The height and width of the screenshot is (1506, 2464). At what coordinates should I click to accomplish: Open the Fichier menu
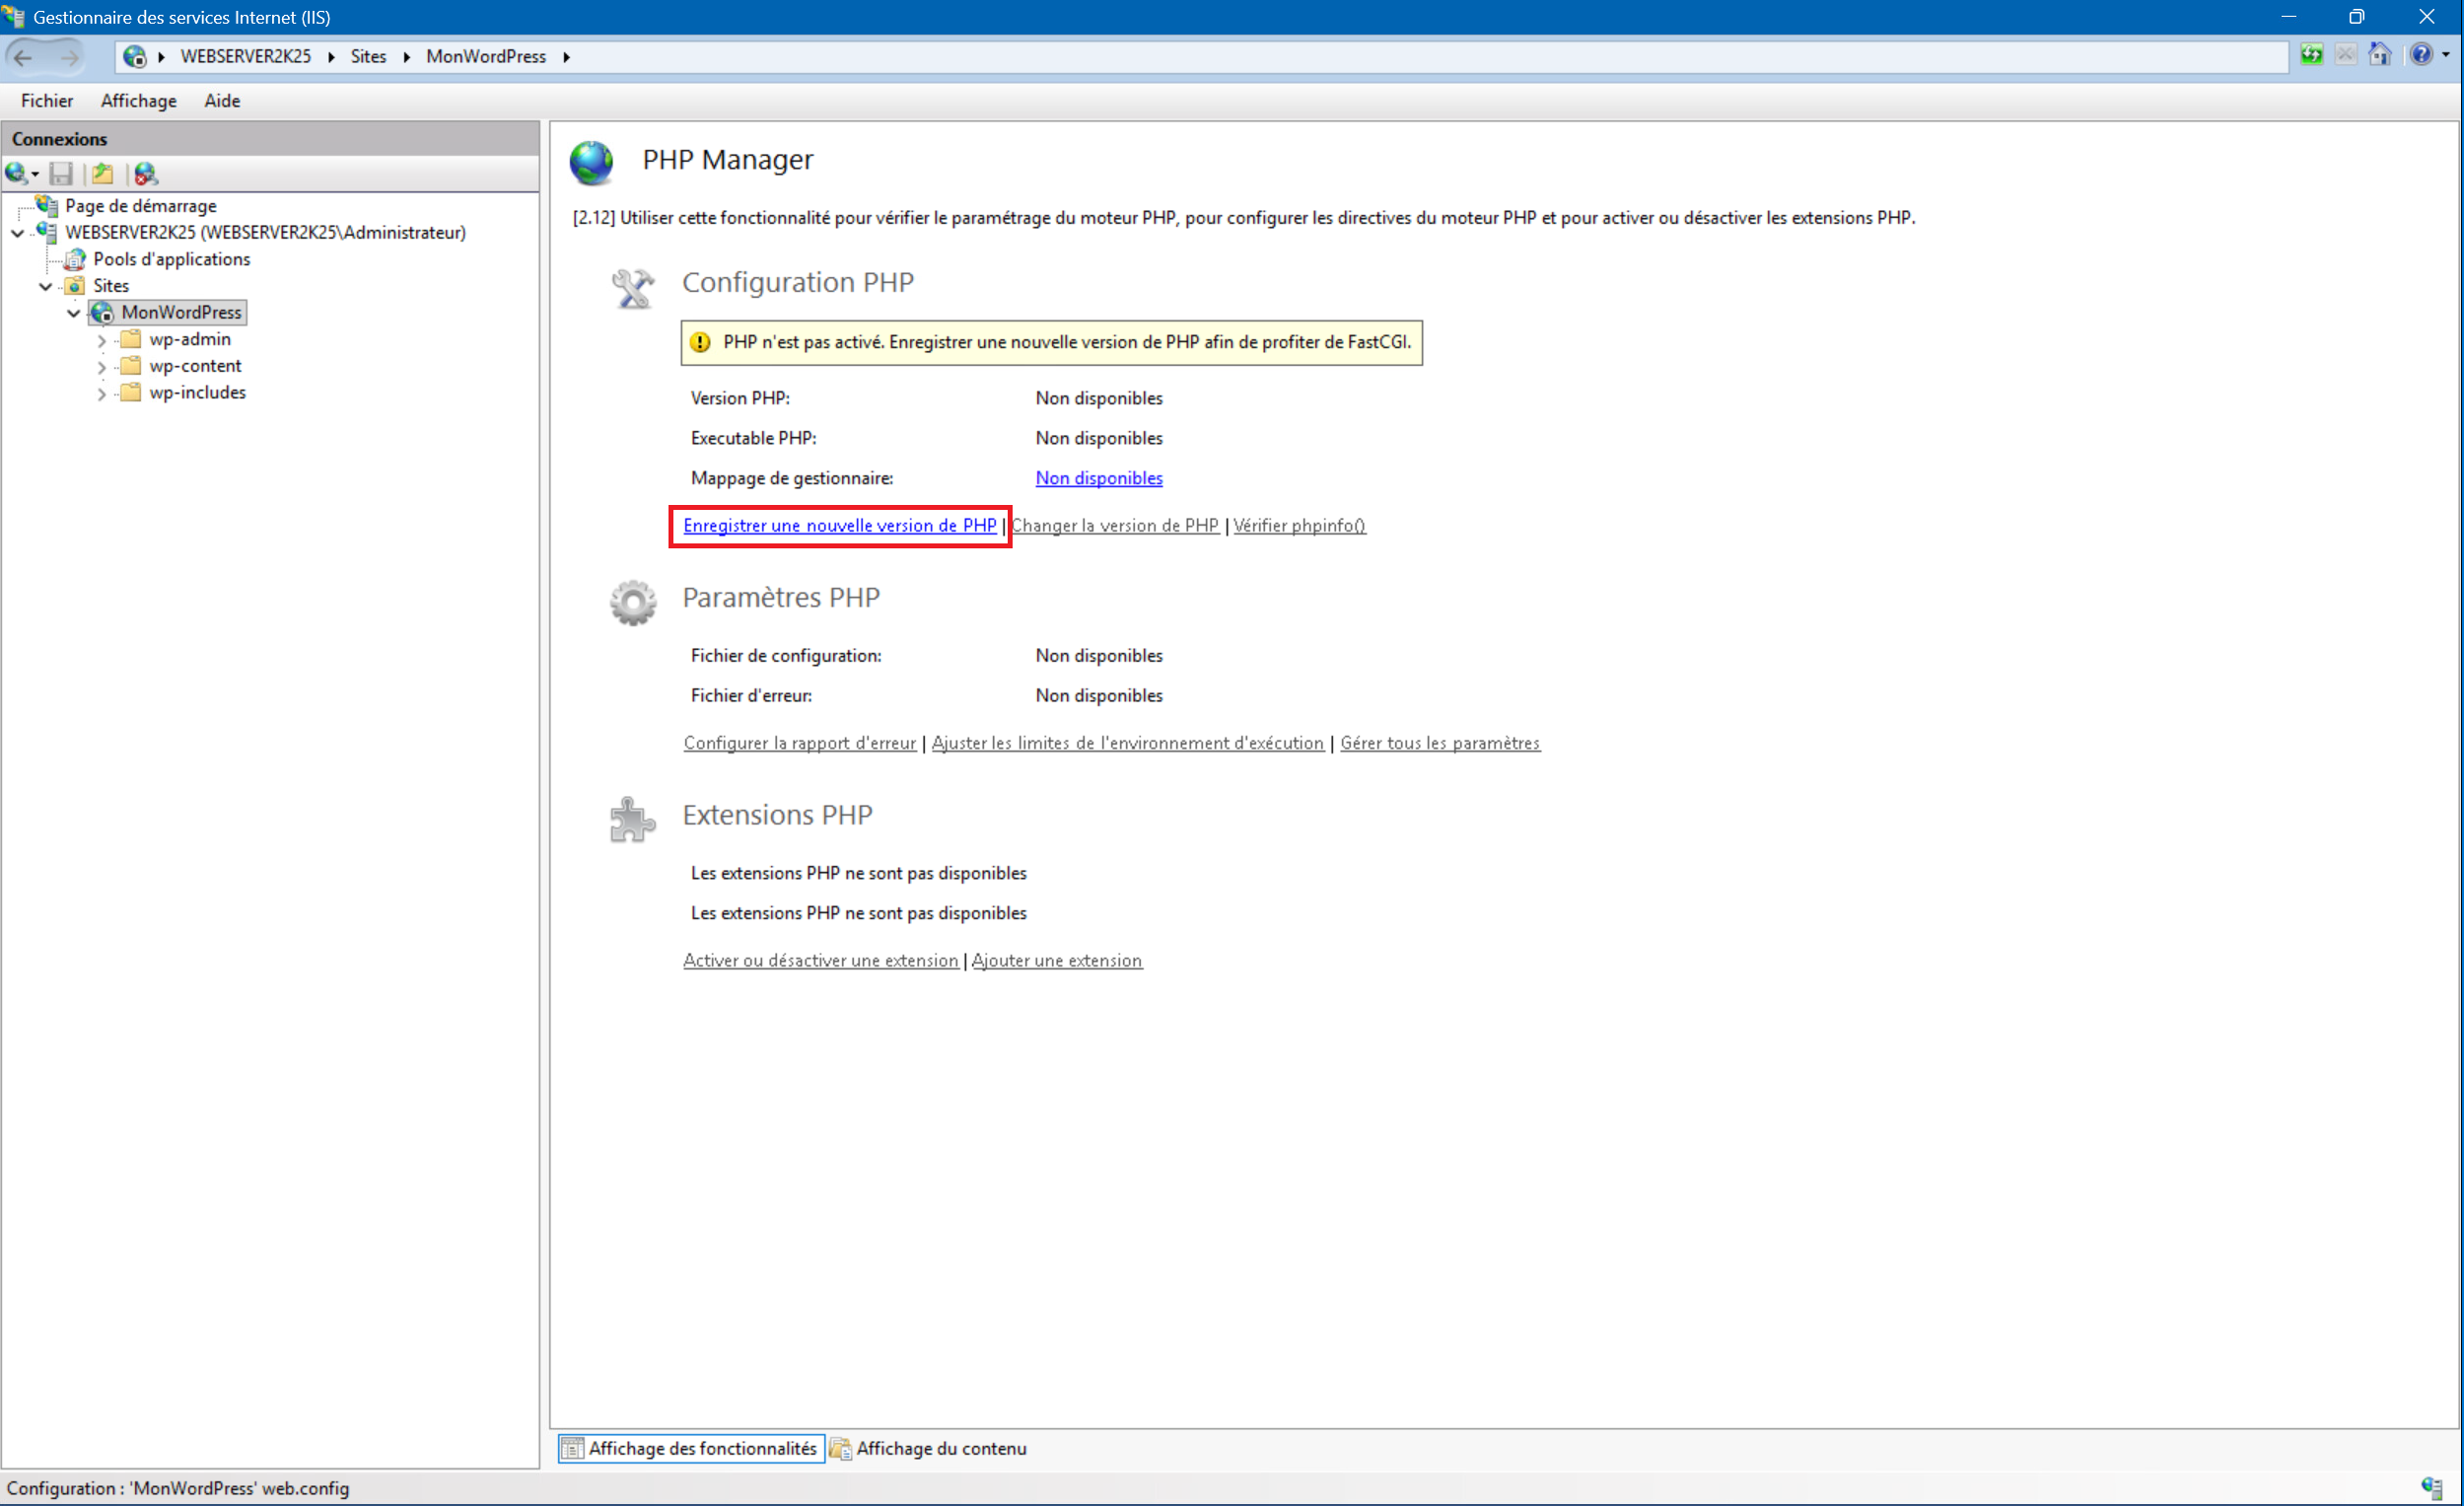click(46, 101)
